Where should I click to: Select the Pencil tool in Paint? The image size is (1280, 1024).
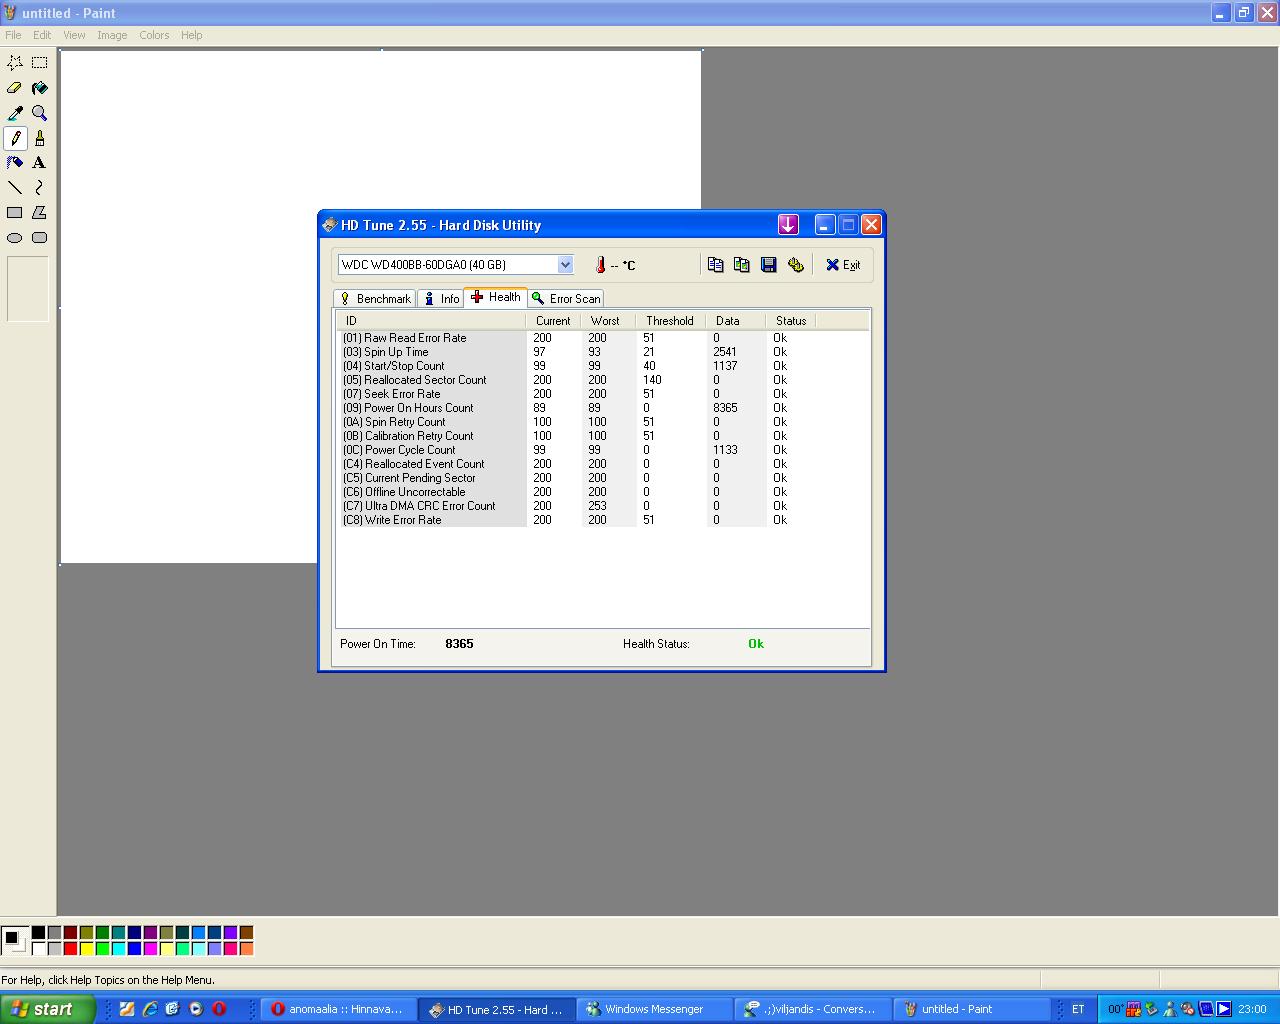click(15, 138)
